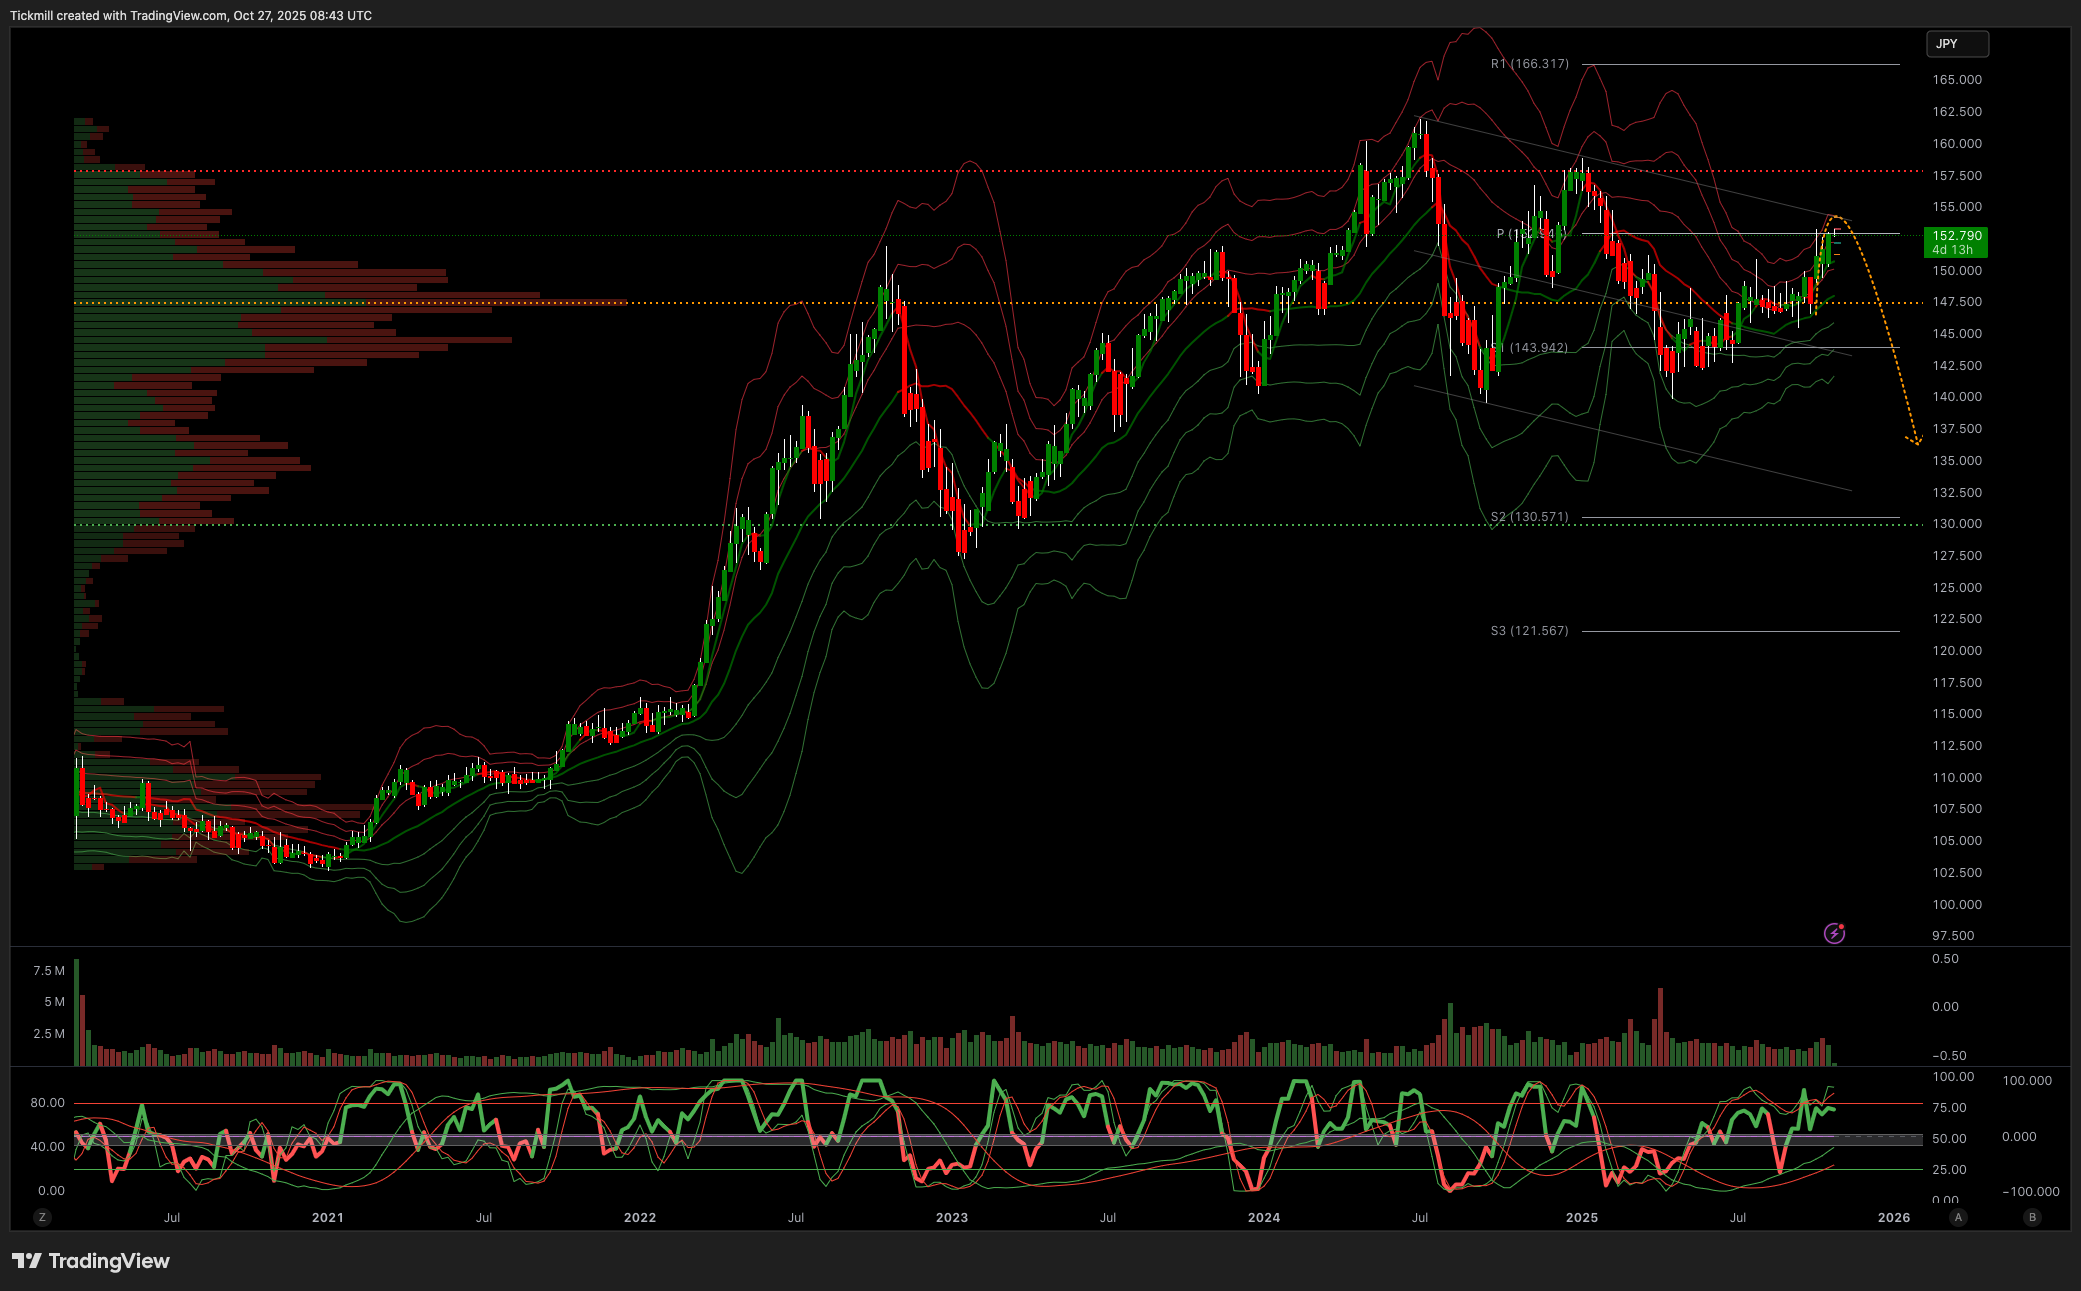Select the R1 (166.317) pivot label
Viewport: 2081px width, 1291px height.
pos(1529,64)
